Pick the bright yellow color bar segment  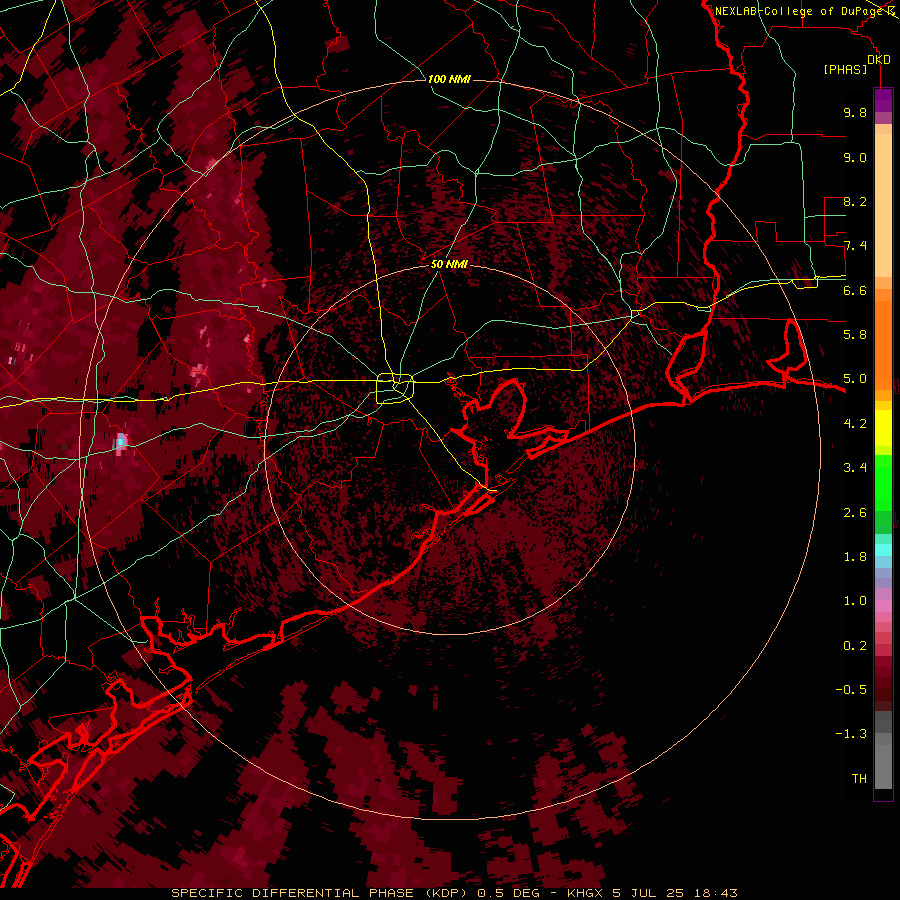[x=883, y=428]
